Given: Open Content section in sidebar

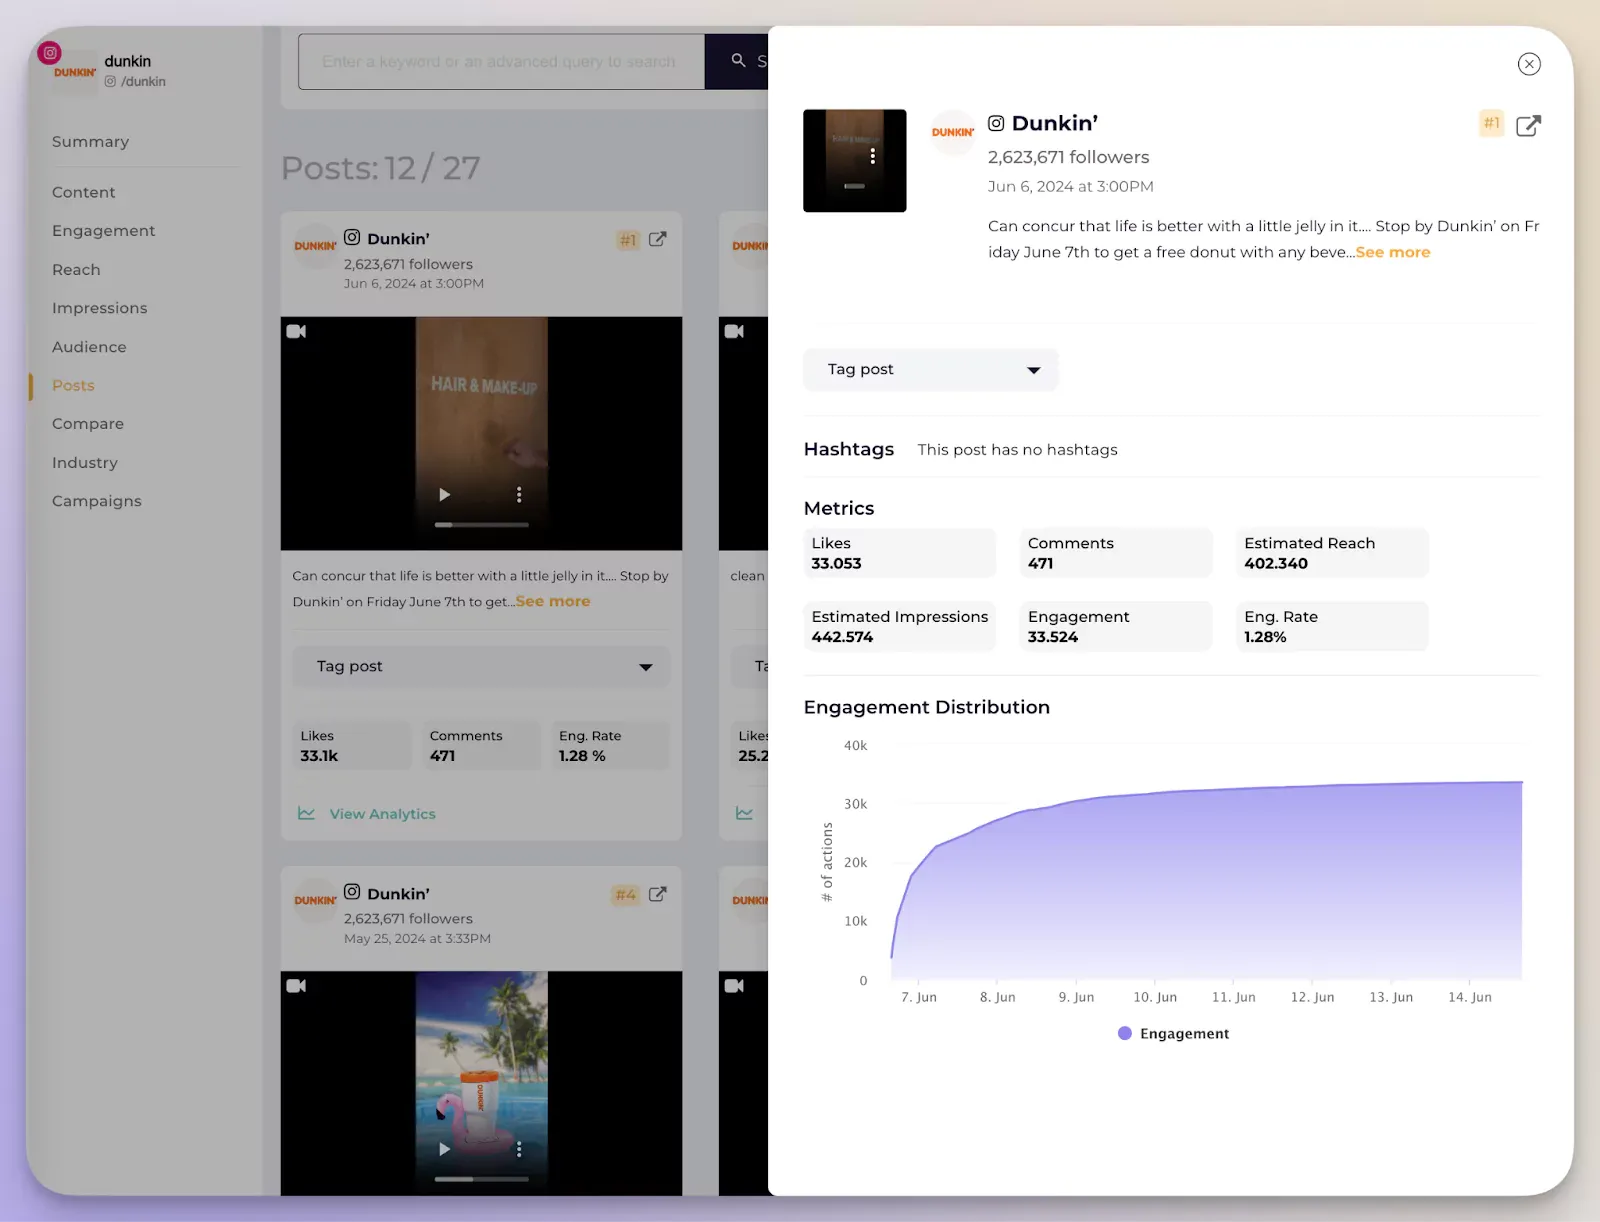Looking at the screenshot, I should click(x=84, y=192).
